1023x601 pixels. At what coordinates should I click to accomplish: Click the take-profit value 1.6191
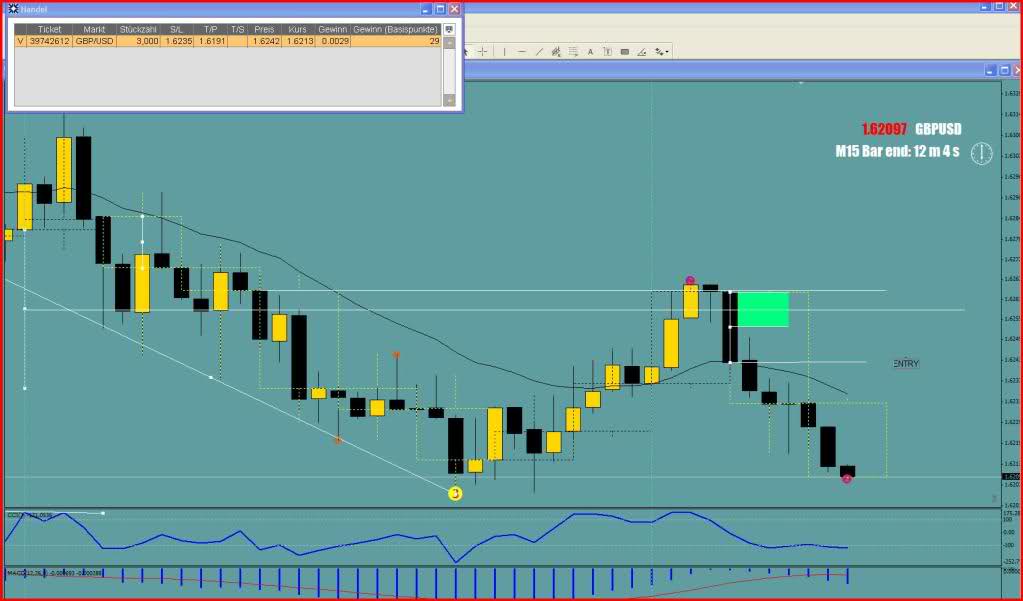pyautogui.click(x=211, y=40)
